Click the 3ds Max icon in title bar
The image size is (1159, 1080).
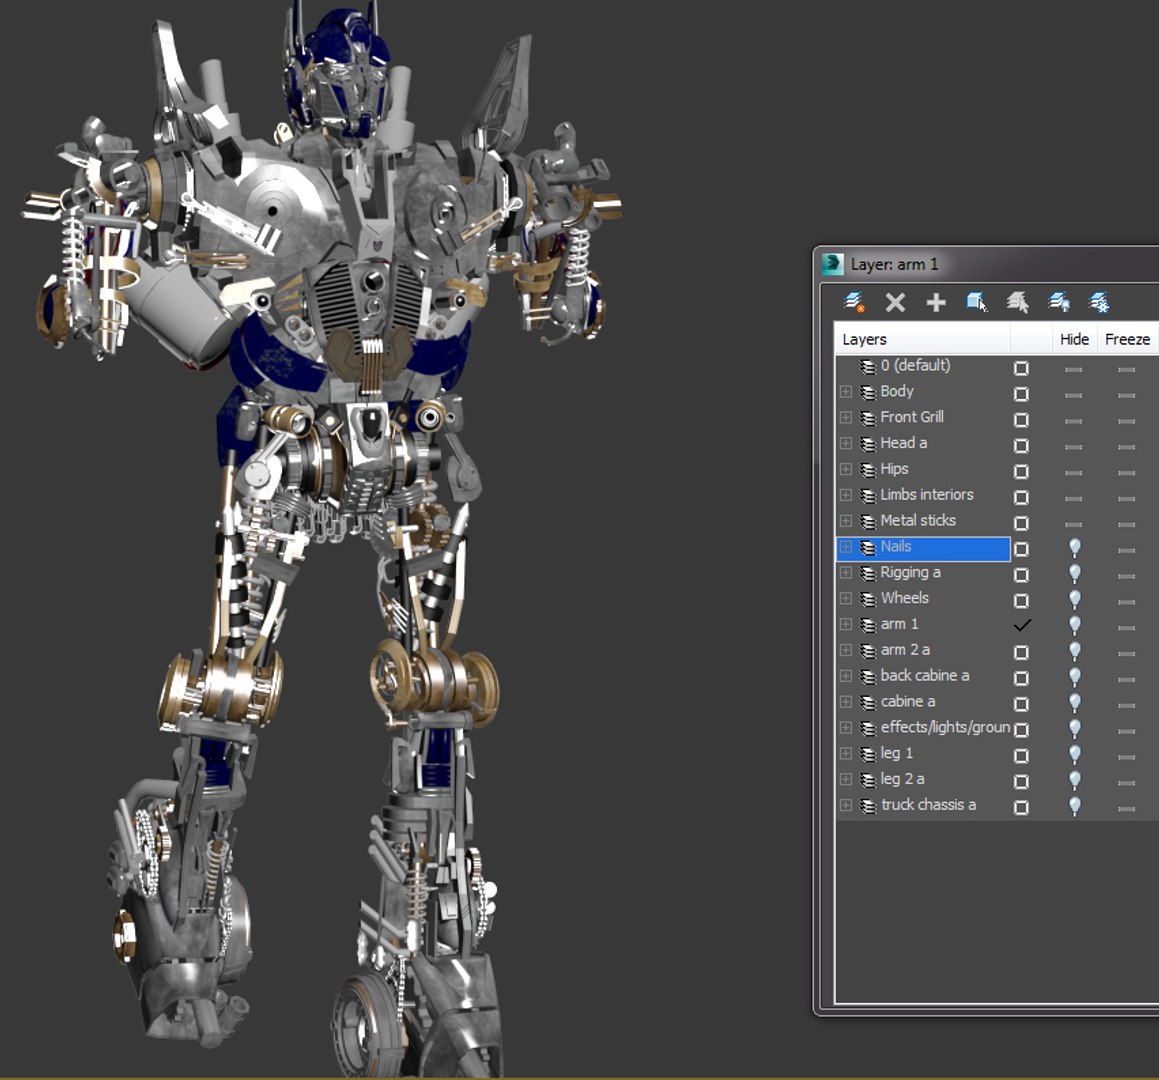pyautogui.click(x=833, y=264)
